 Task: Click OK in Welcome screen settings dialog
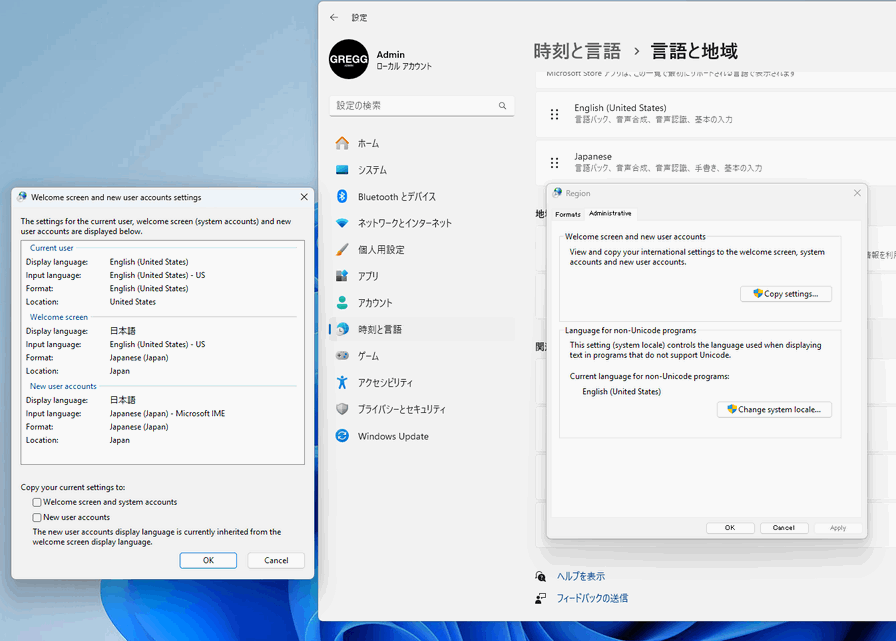(x=208, y=560)
